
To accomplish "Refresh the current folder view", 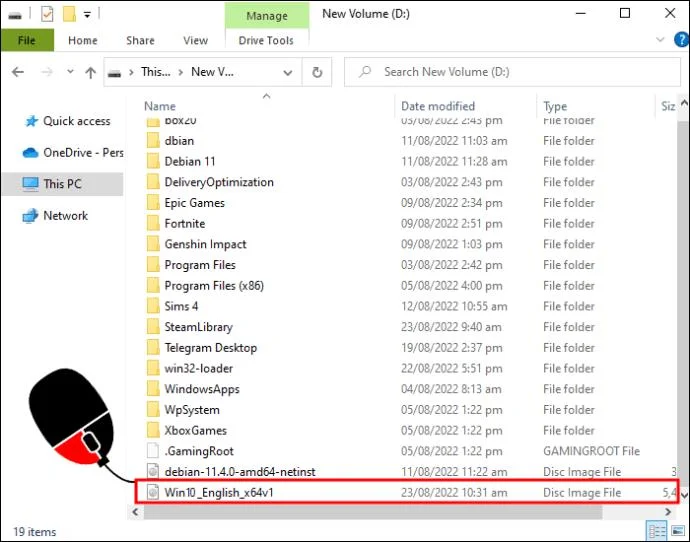I will 317,72.
